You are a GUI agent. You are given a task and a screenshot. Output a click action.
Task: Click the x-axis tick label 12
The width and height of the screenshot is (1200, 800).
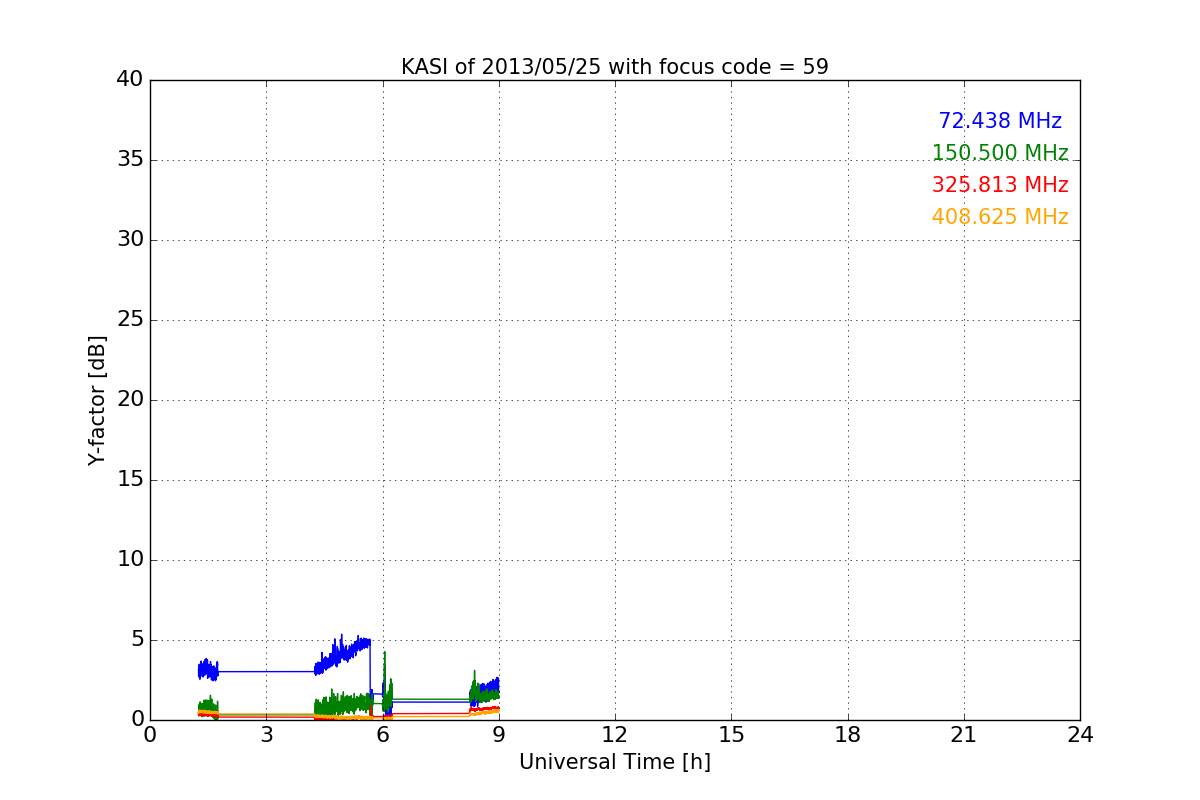tap(615, 735)
